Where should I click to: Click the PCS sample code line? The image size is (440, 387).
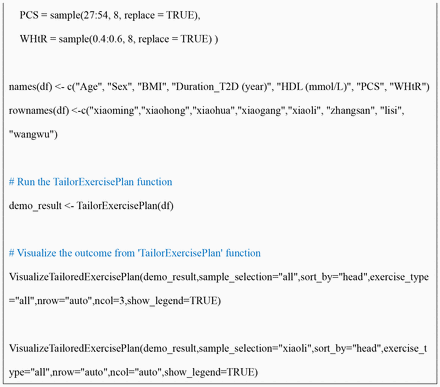(x=110, y=15)
